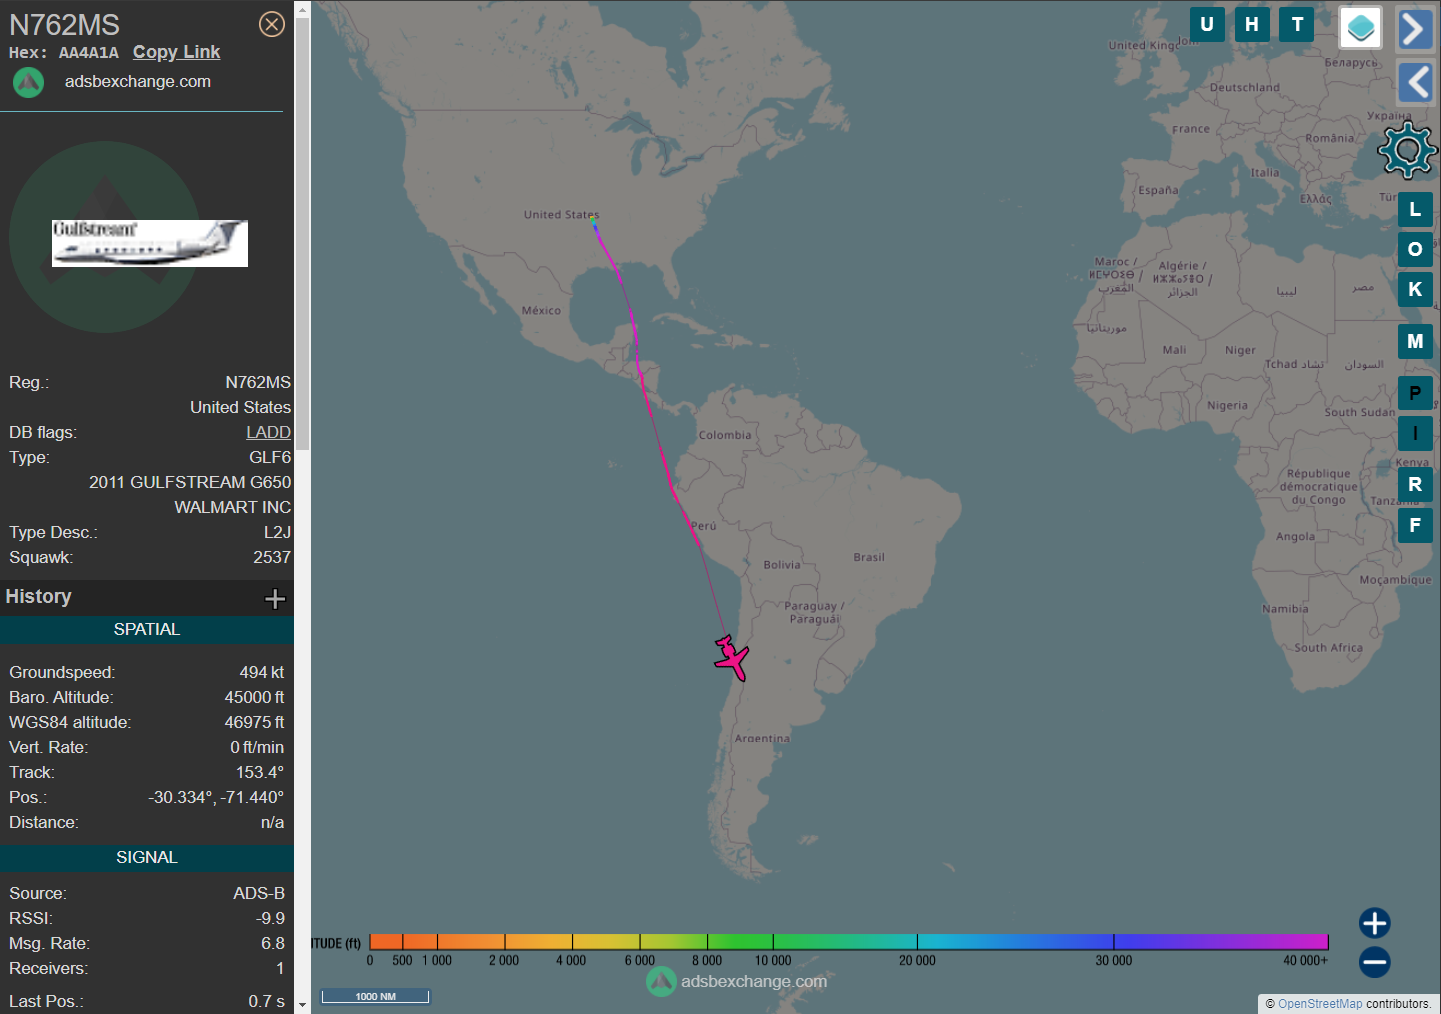Screen dimensions: 1441x1014
Task: Open the adsbexchange.com logo icon in sidebar
Action: (x=28, y=82)
